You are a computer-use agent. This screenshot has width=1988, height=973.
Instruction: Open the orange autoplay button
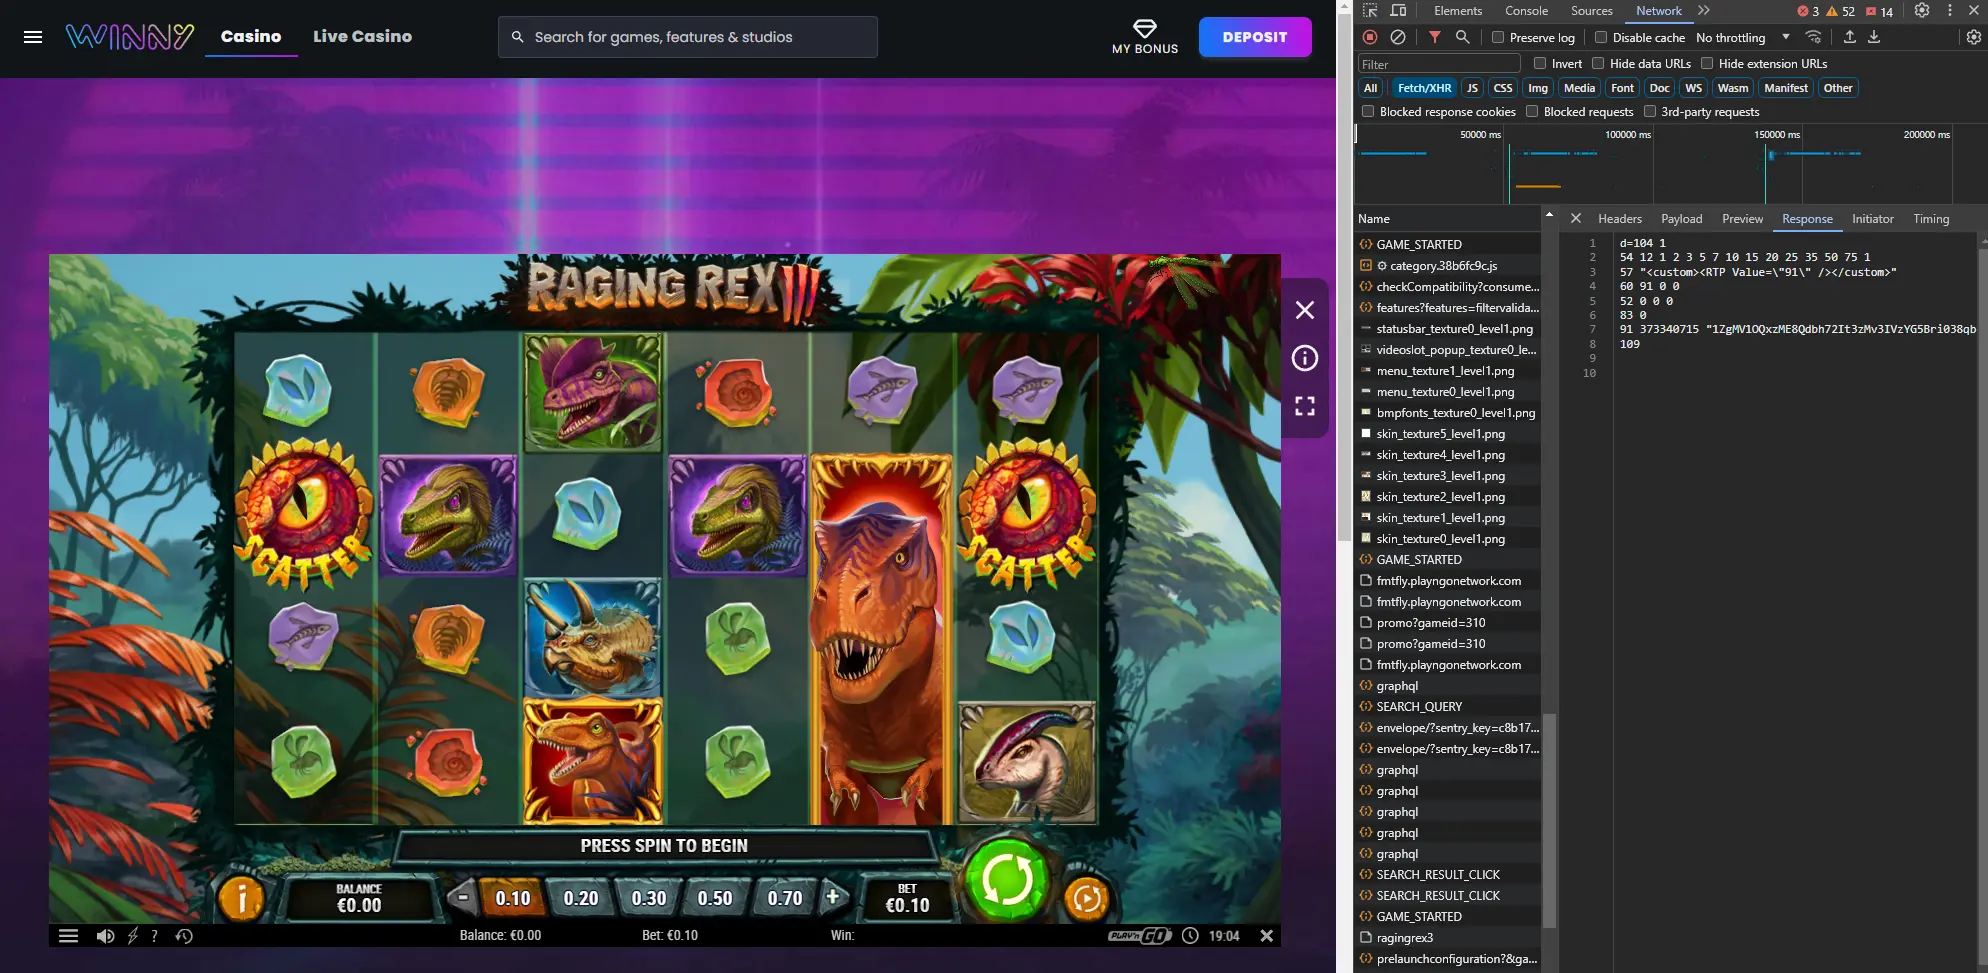(x=1087, y=898)
